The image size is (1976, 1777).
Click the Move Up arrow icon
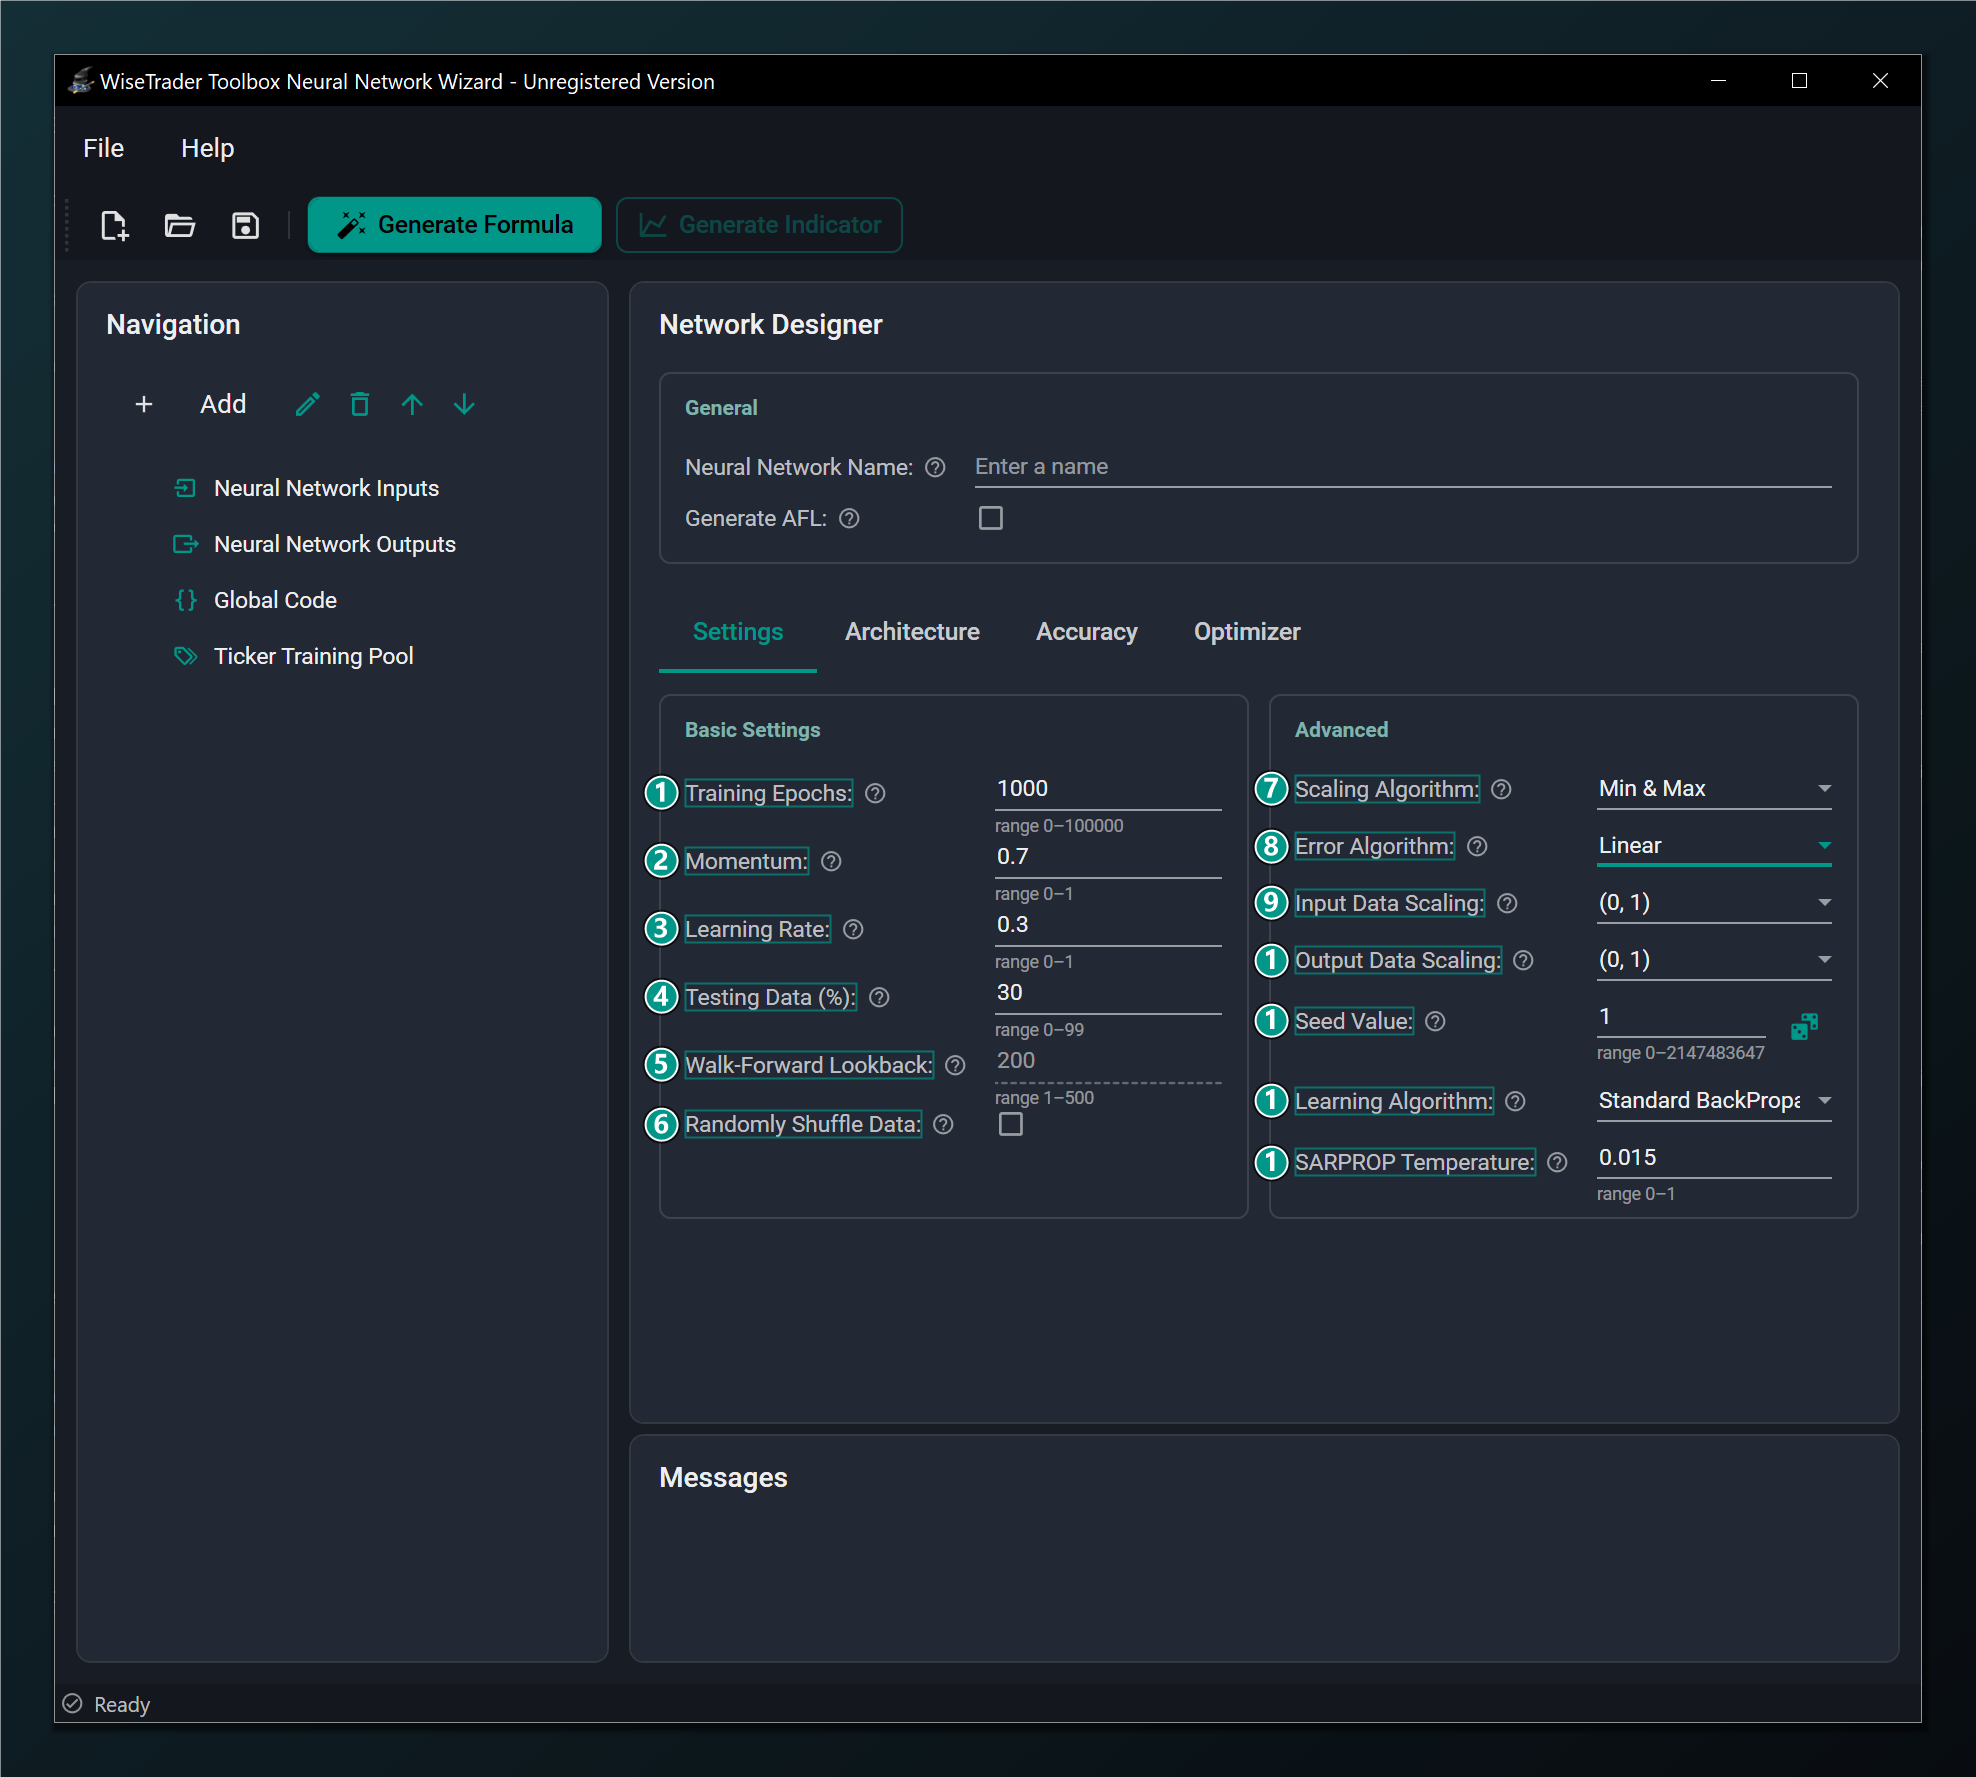412,404
